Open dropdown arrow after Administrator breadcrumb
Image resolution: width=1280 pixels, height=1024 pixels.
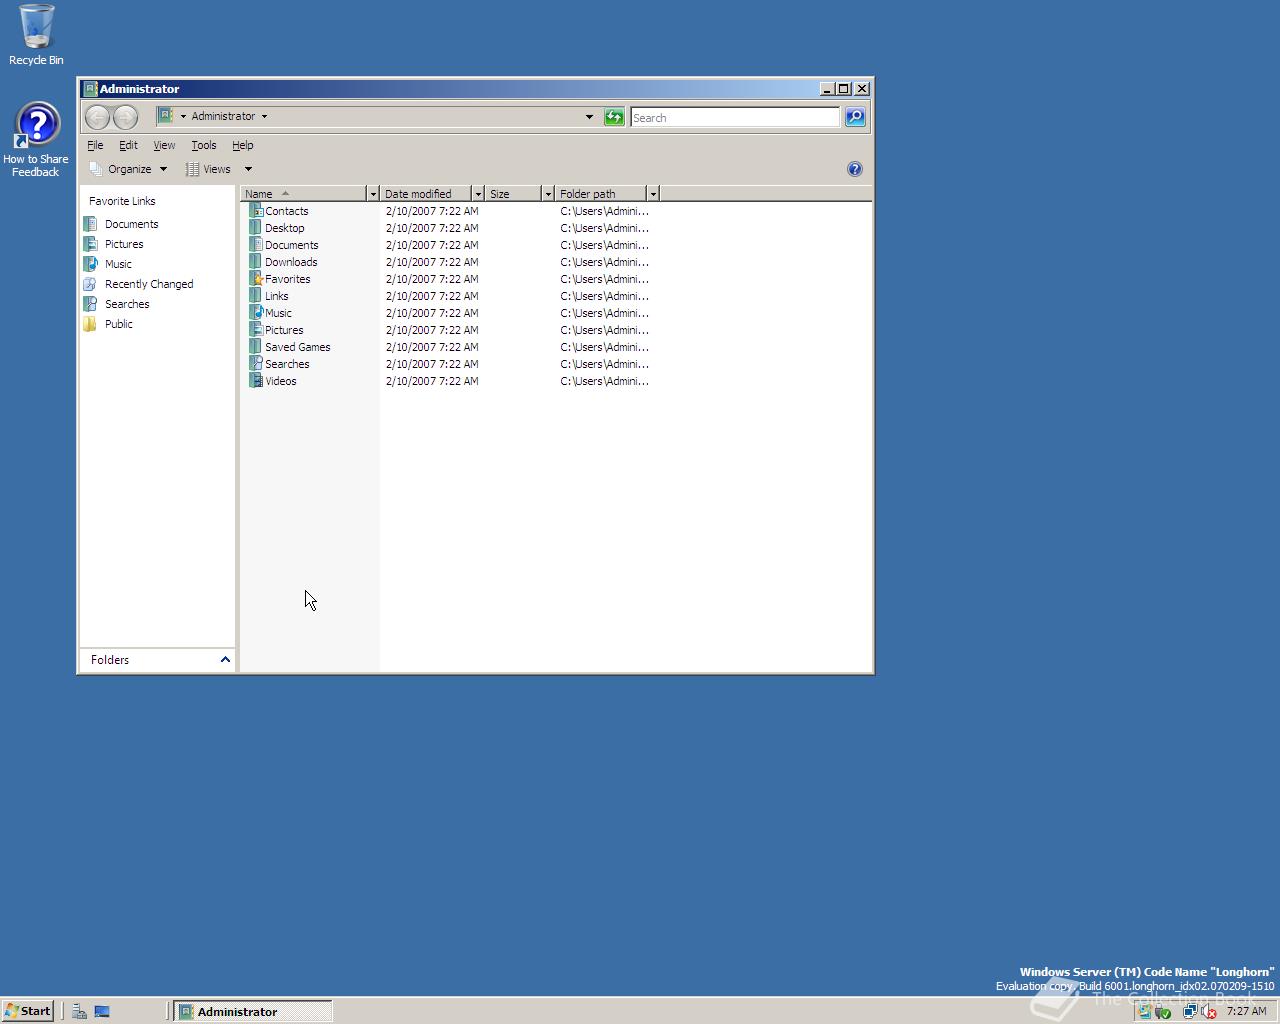(x=264, y=116)
